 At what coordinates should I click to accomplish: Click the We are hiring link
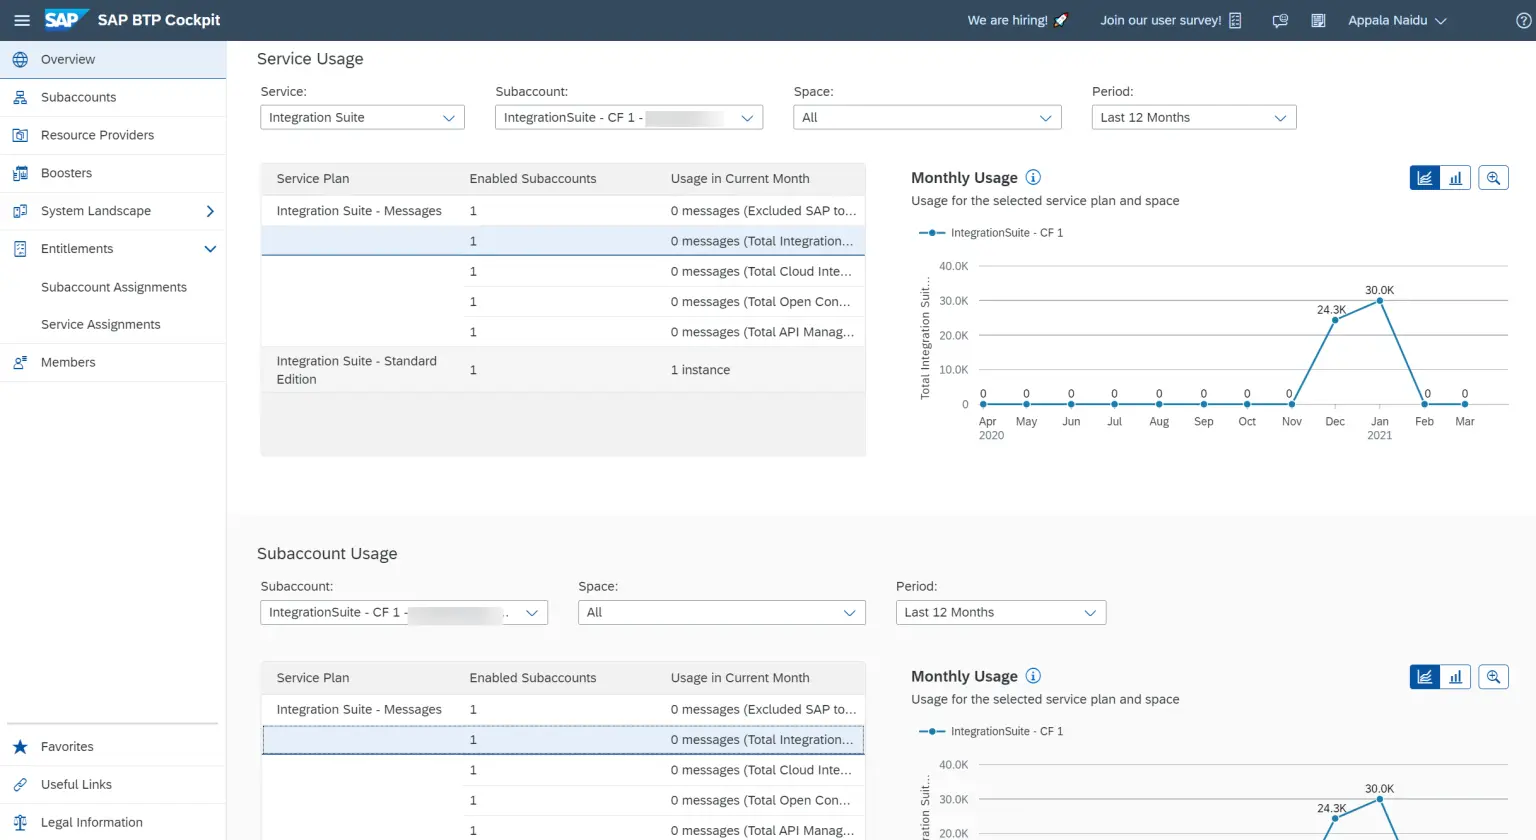click(1018, 20)
